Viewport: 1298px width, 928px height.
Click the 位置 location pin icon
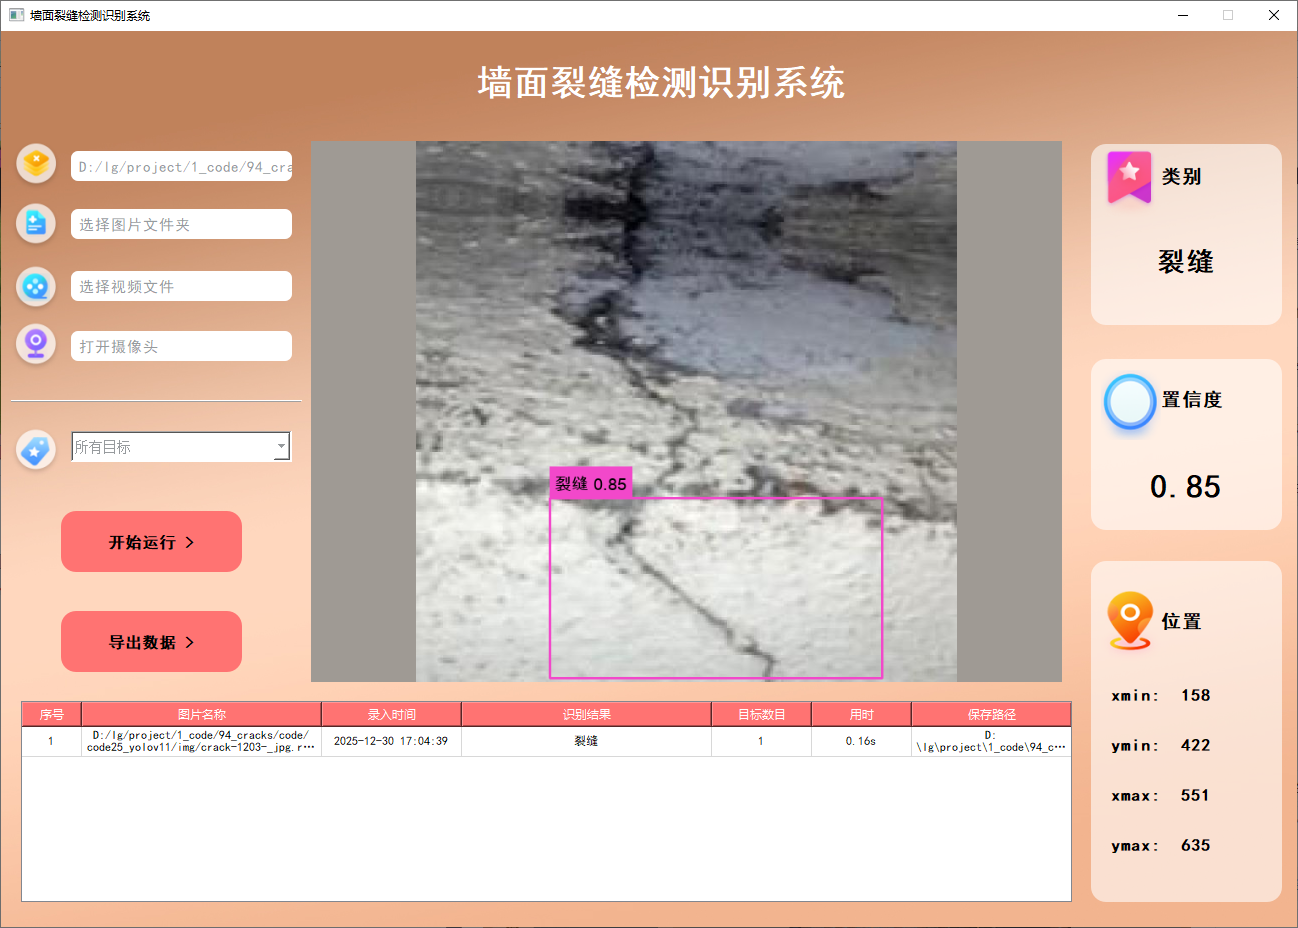click(1129, 620)
